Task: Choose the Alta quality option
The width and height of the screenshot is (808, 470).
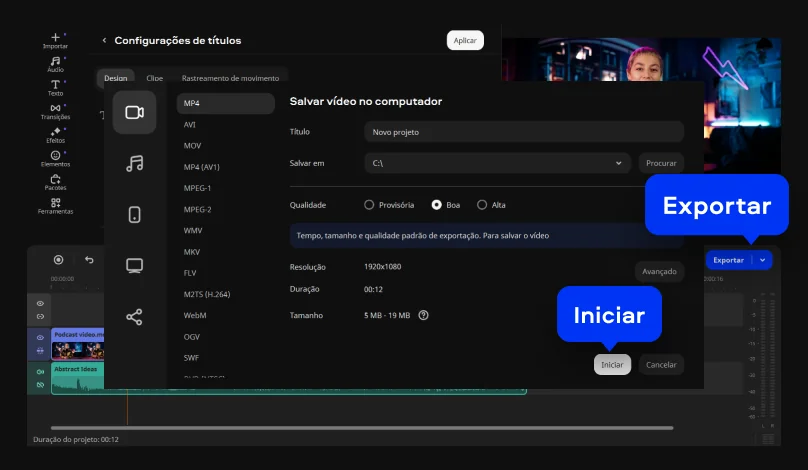Action: point(482,205)
